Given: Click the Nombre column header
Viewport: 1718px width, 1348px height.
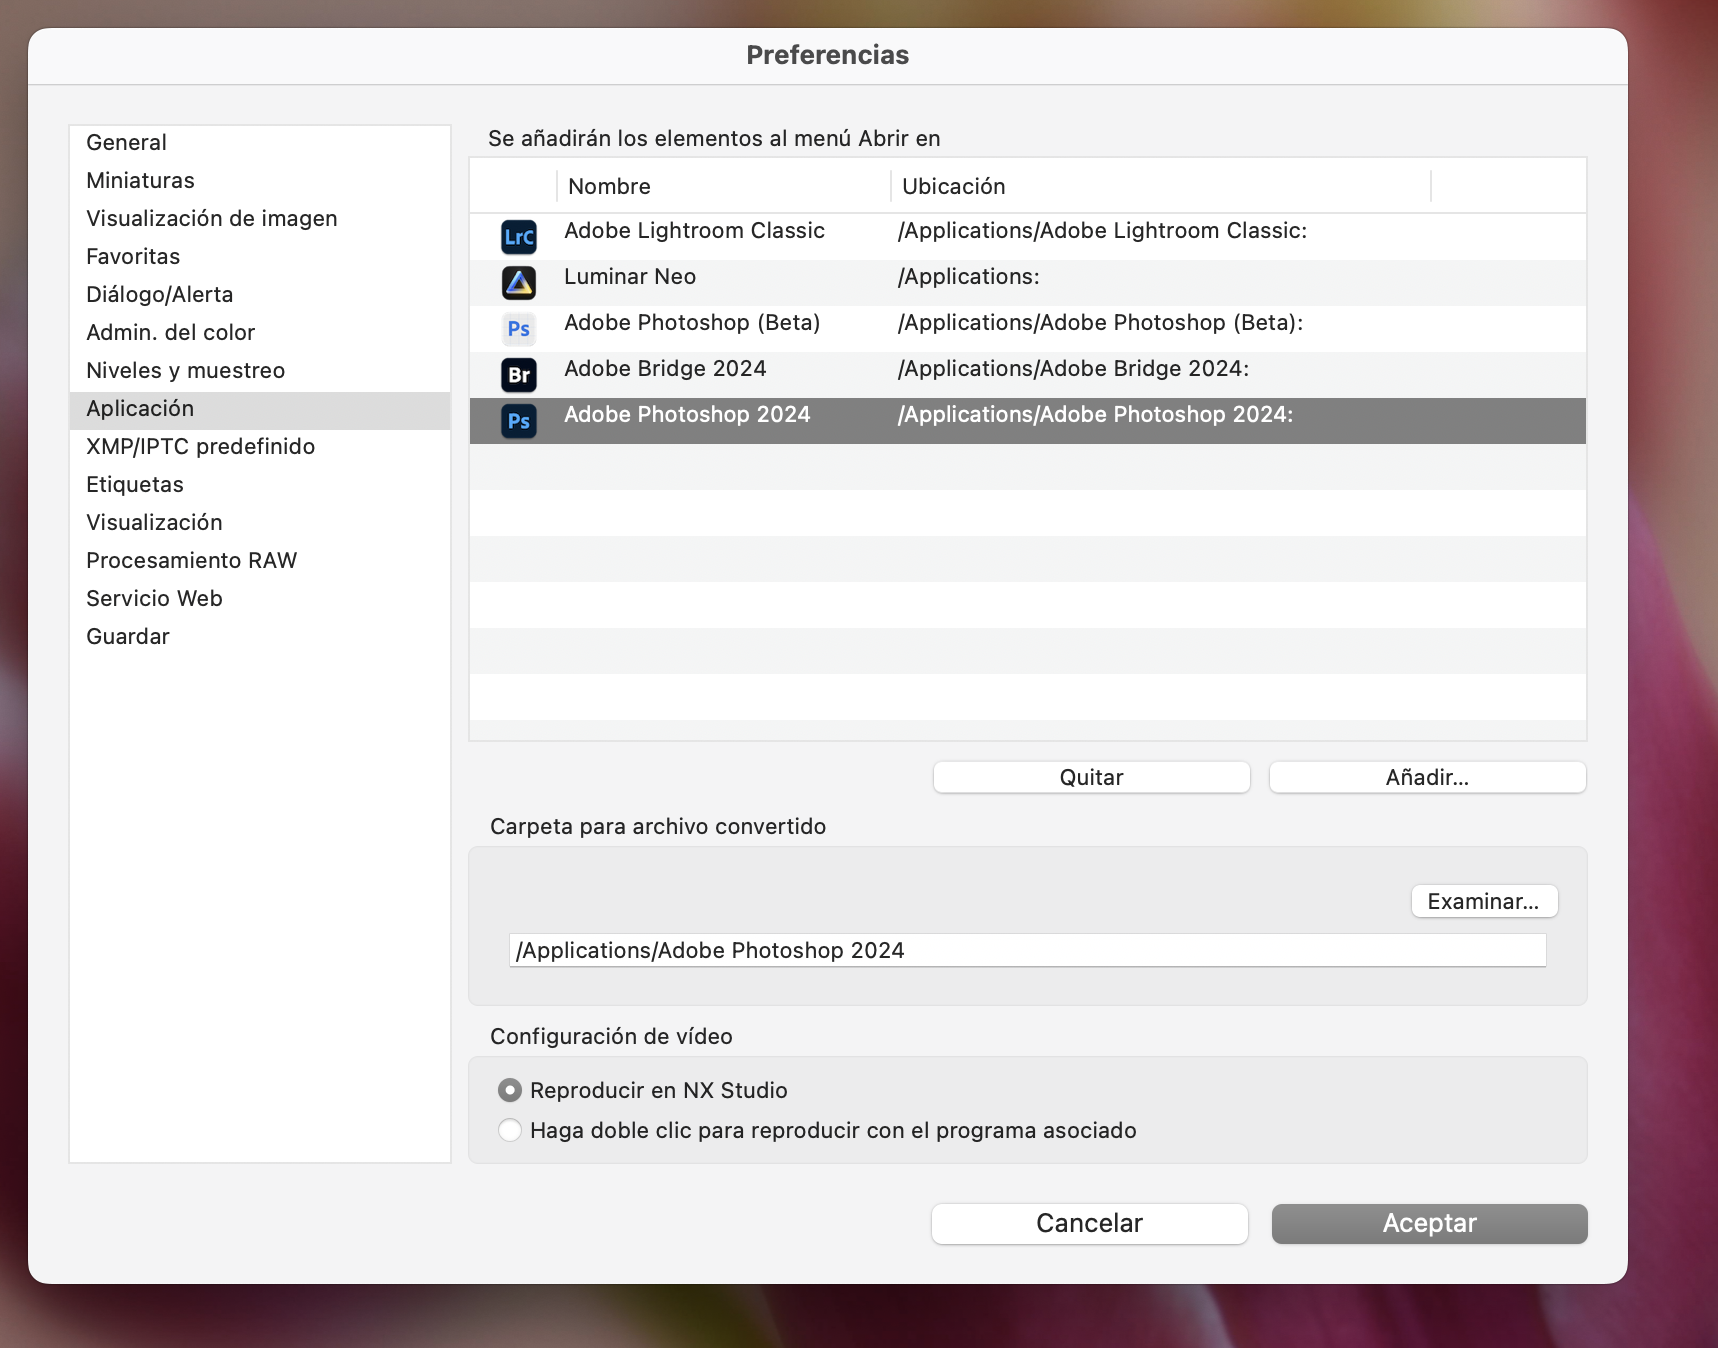Looking at the screenshot, I should coord(724,186).
